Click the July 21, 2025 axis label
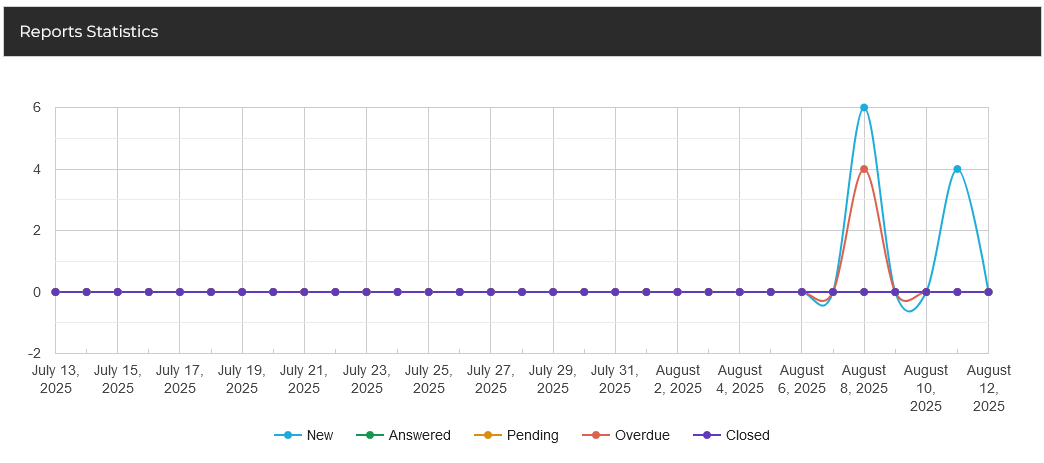Screen dimensions: 1044x463 pyautogui.click(x=304, y=379)
